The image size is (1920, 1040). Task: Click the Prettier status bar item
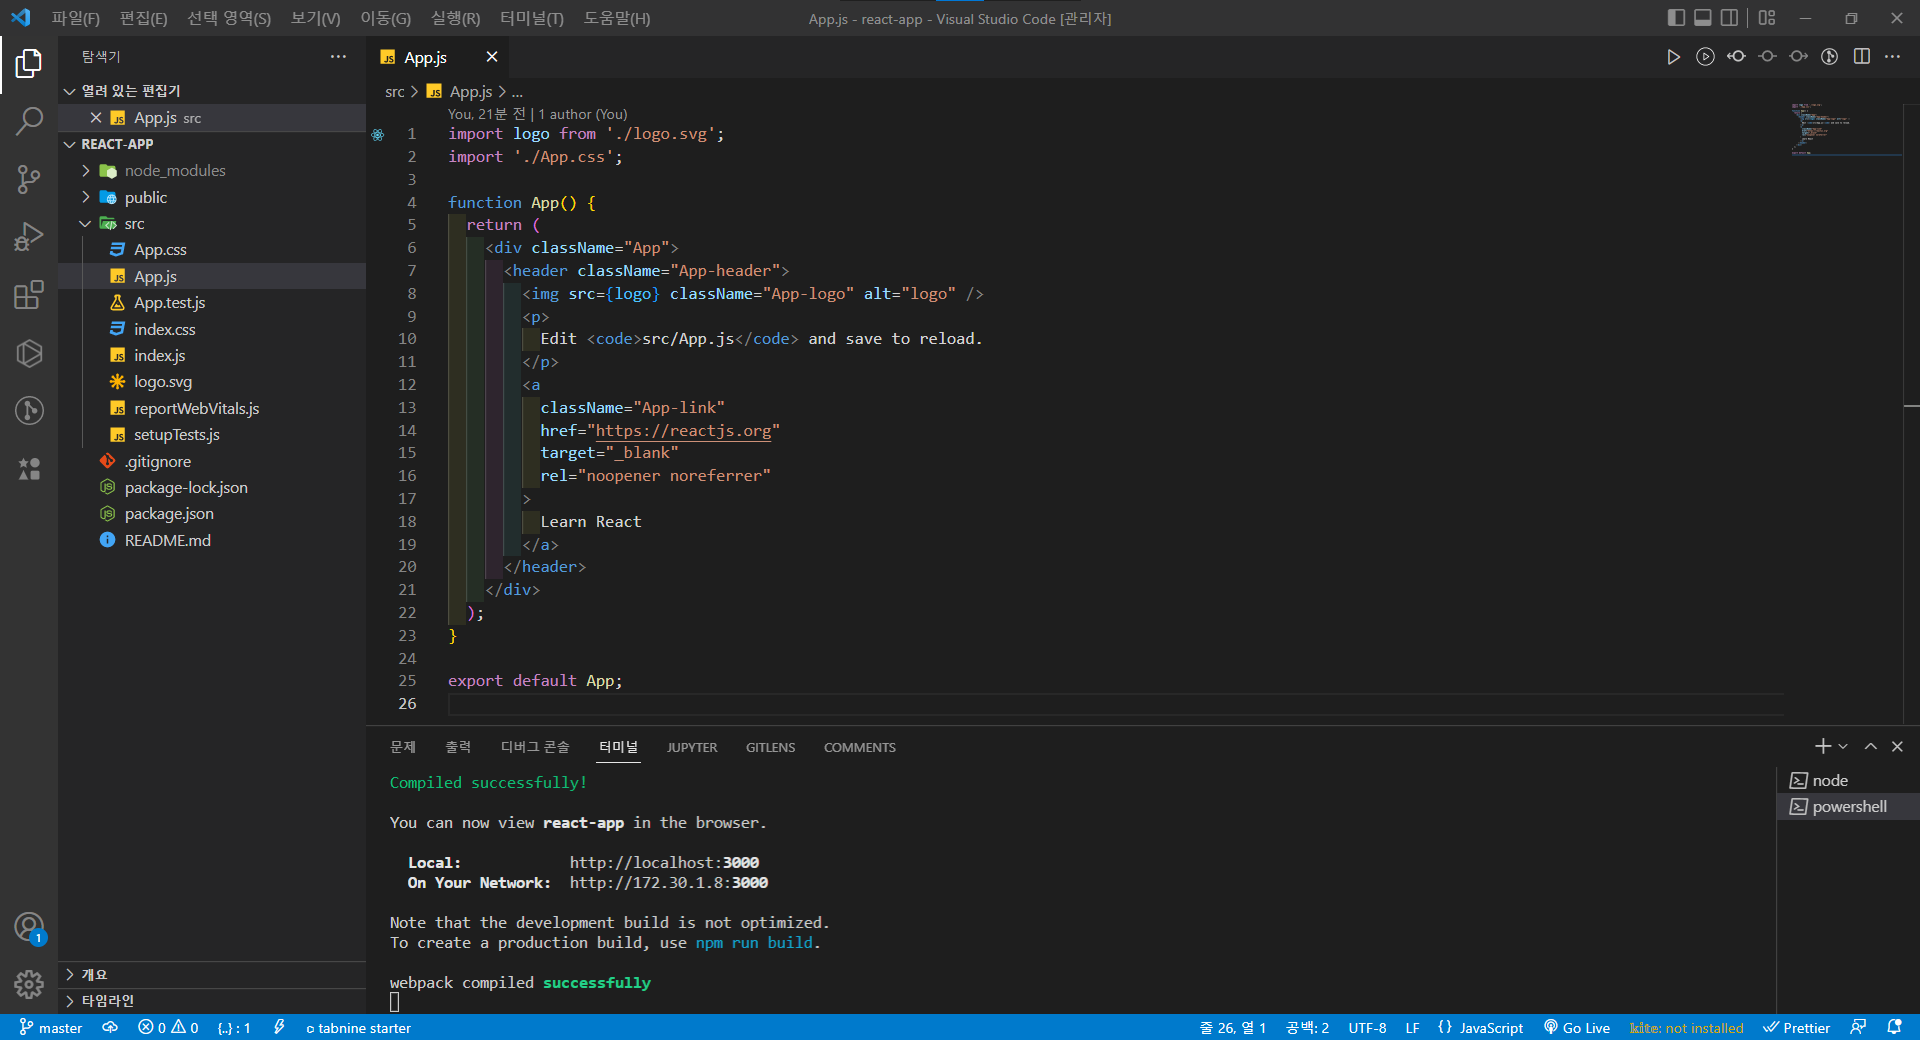1797,1028
